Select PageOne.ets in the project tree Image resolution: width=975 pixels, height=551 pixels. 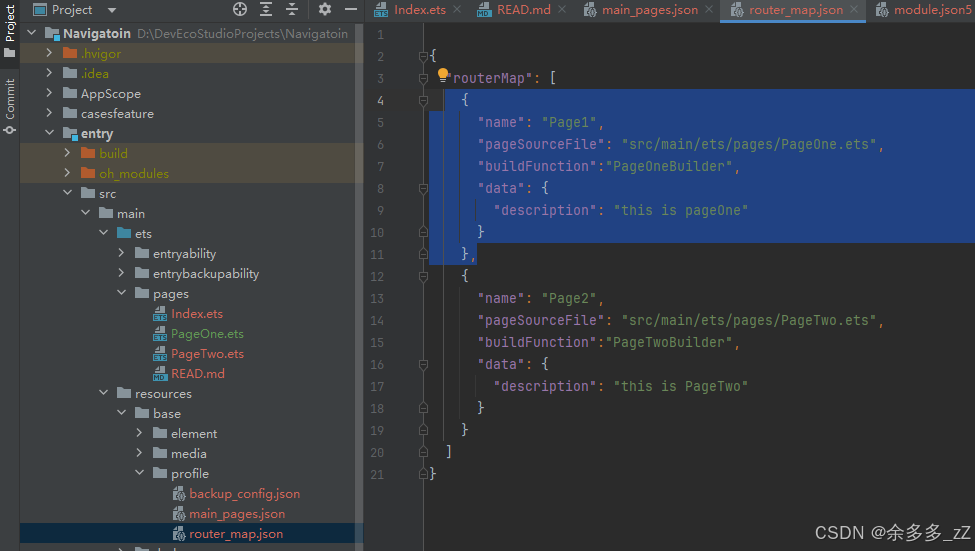pyautogui.click(x=207, y=334)
